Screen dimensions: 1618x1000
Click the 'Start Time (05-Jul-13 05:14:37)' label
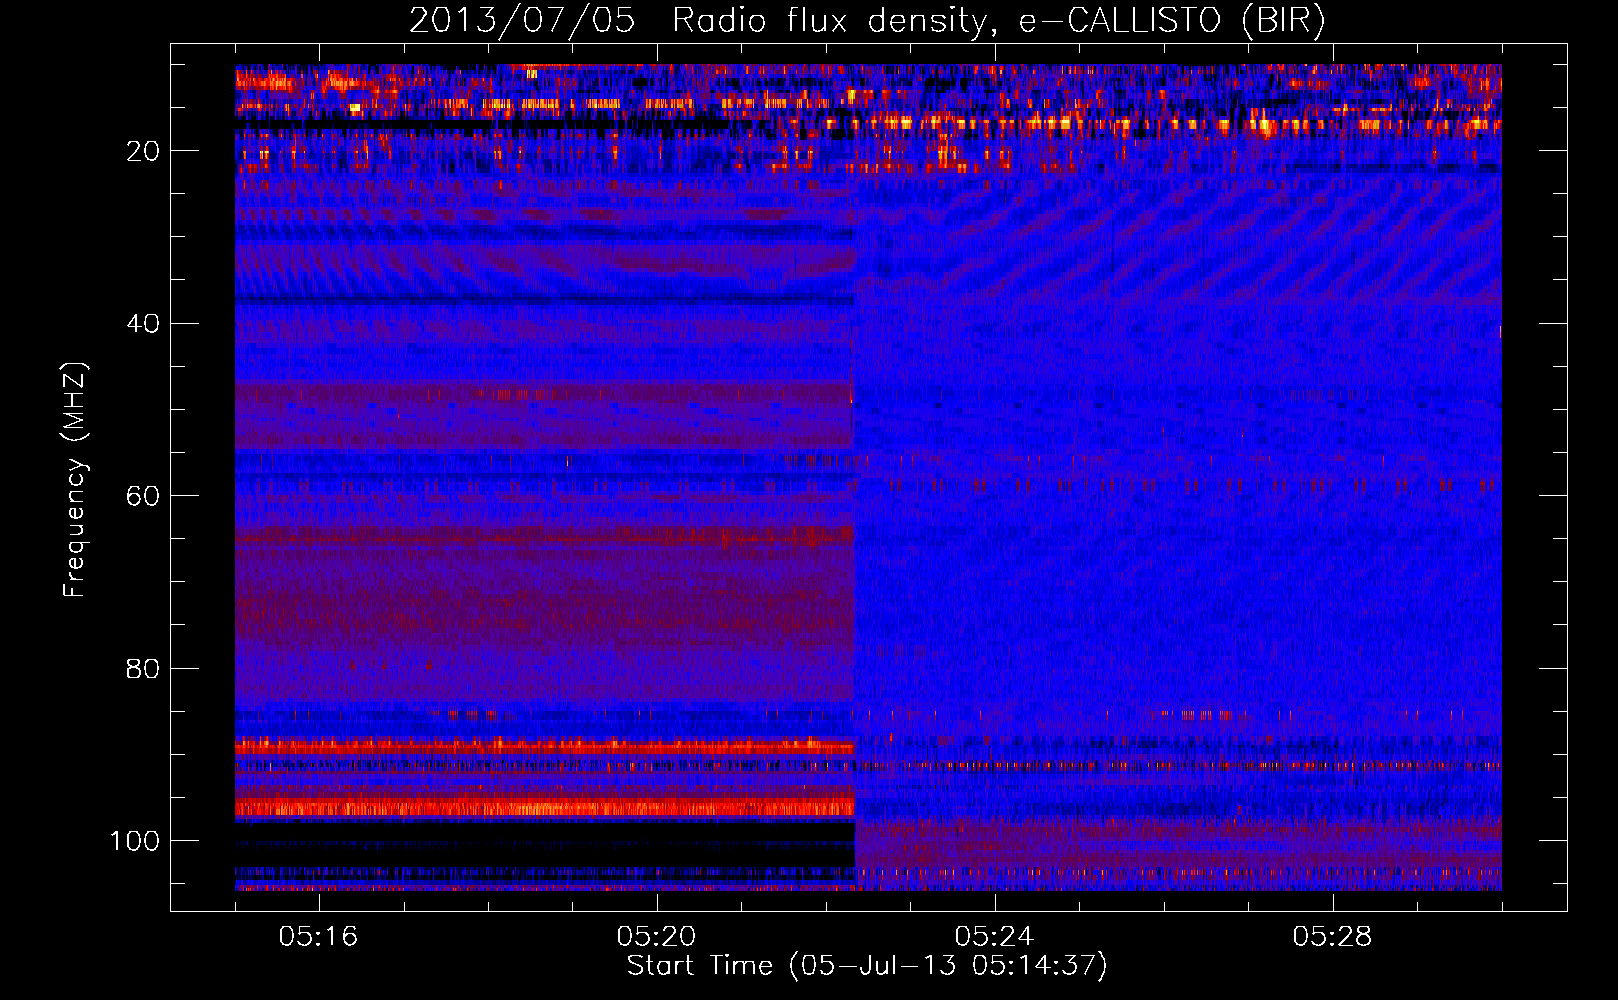(x=867, y=966)
